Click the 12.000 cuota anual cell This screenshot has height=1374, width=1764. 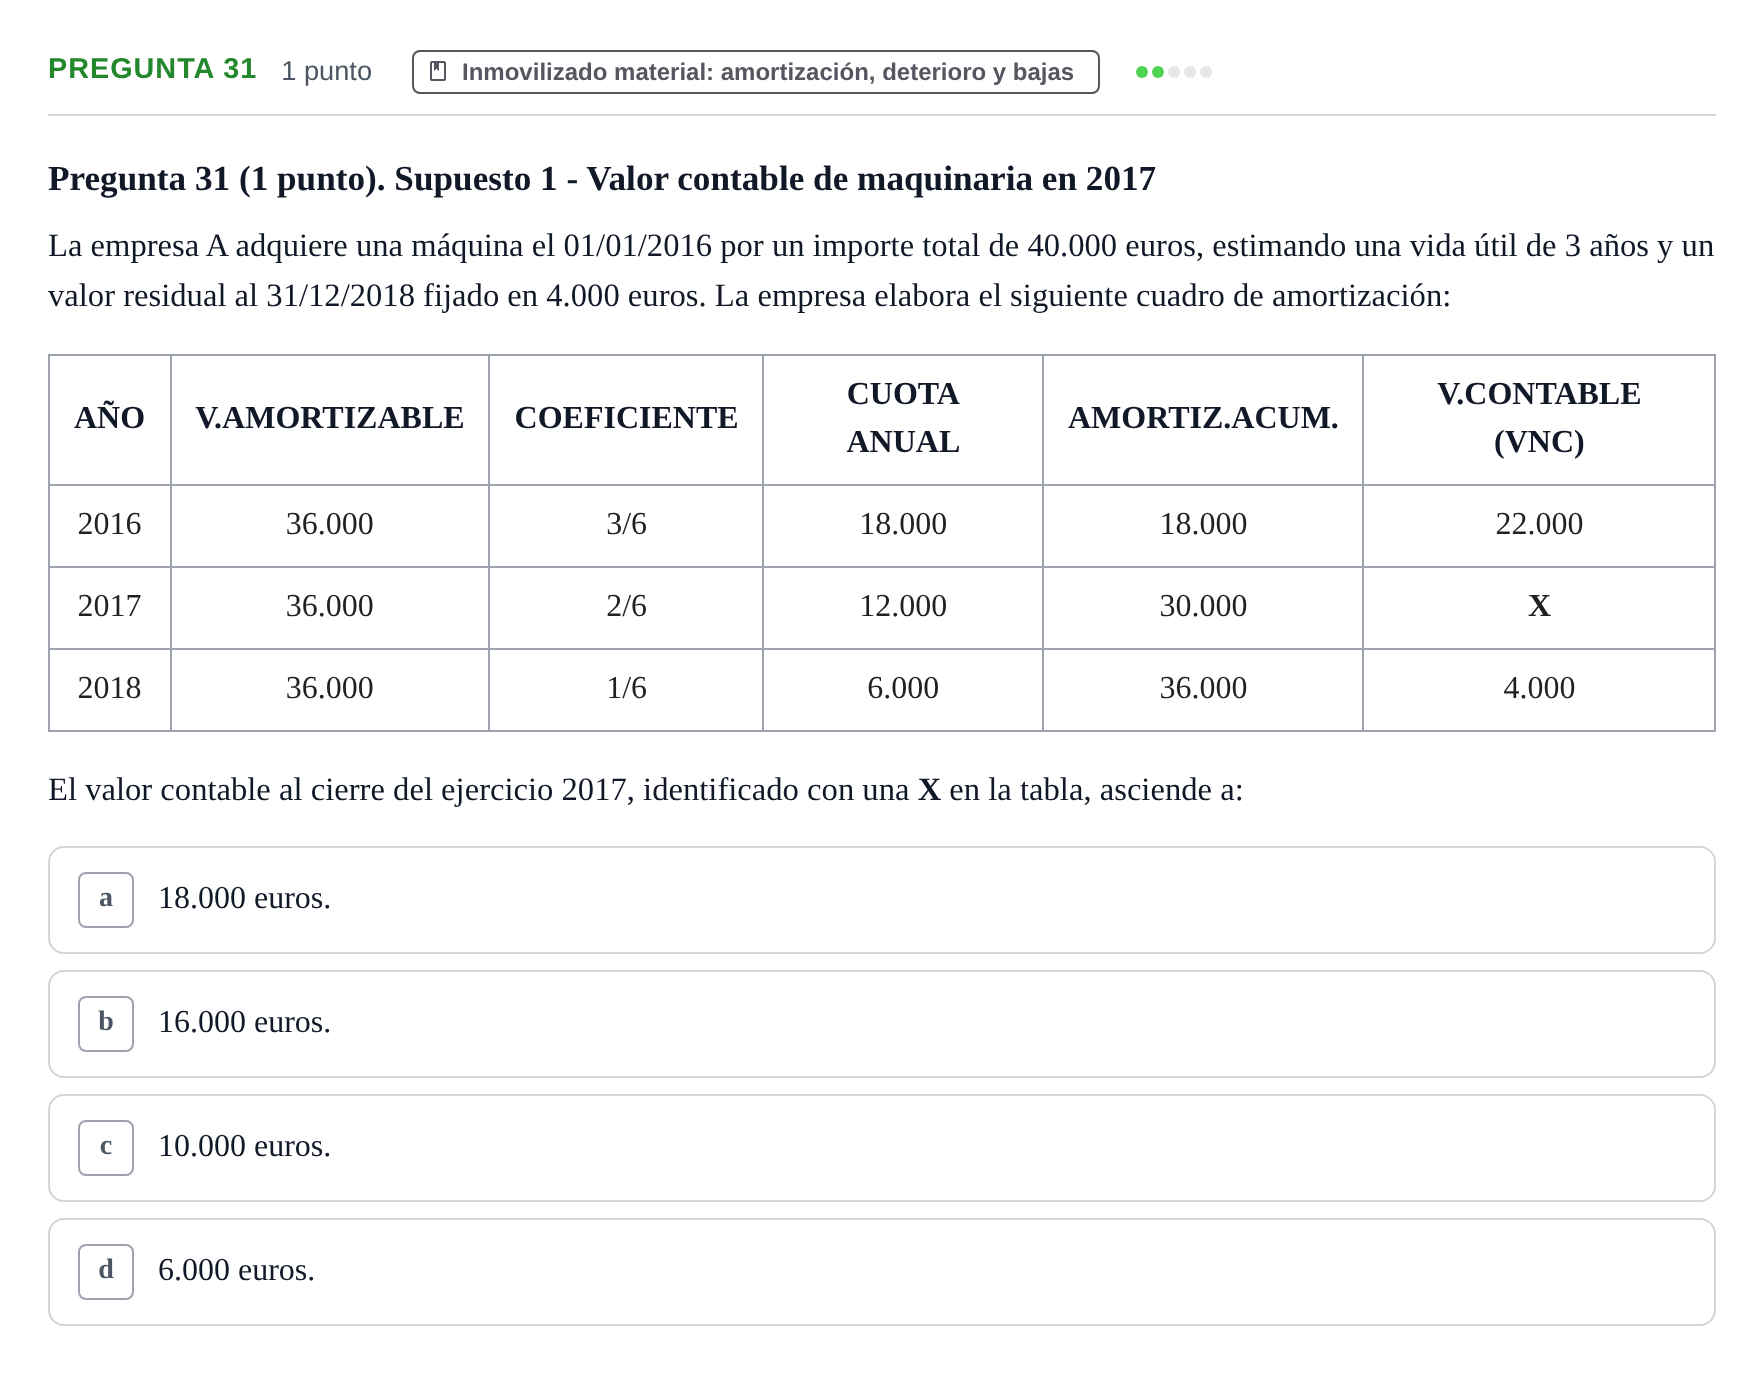pyautogui.click(x=903, y=607)
